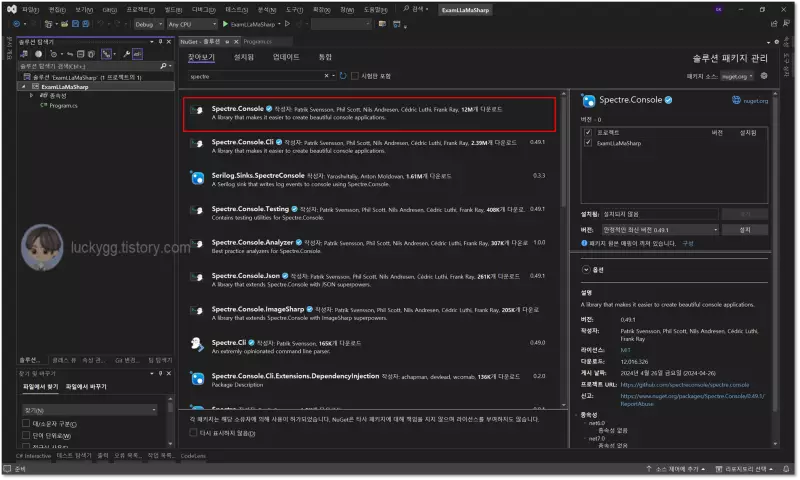Collapse the ExamLLaMaSharp project node

point(23,87)
